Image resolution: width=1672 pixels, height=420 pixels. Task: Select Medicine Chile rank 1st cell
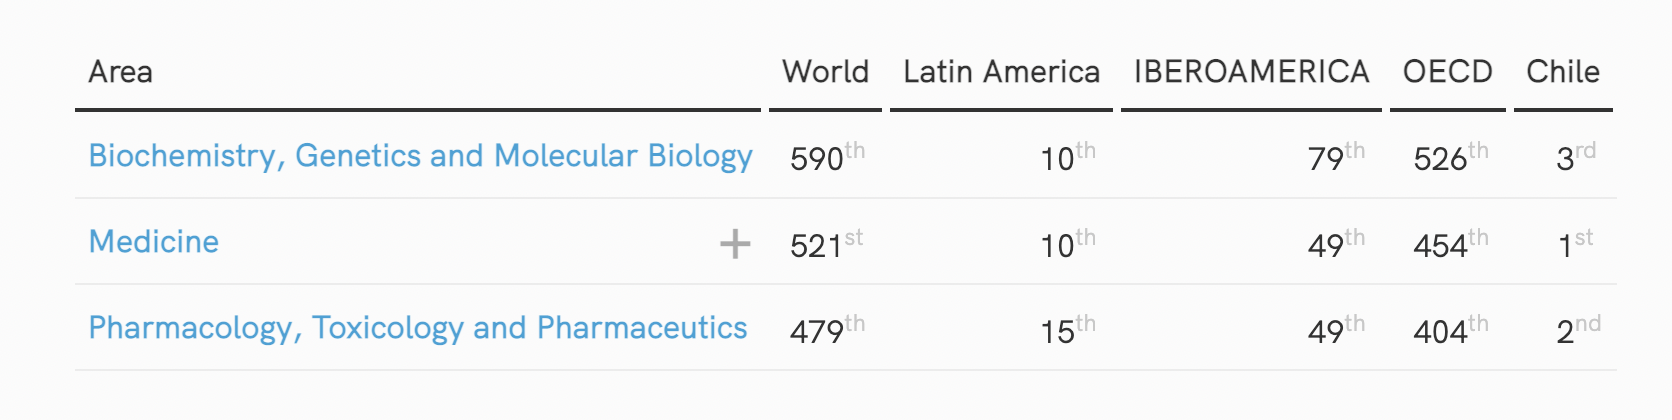[x=1576, y=243]
